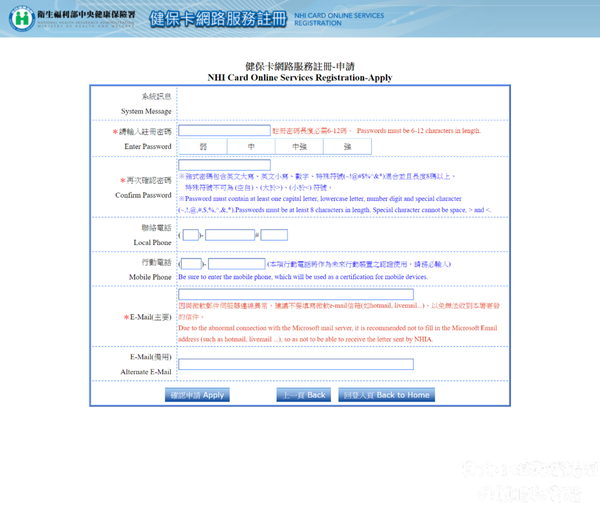Click the NHI administration logo icon

[x=22, y=18]
